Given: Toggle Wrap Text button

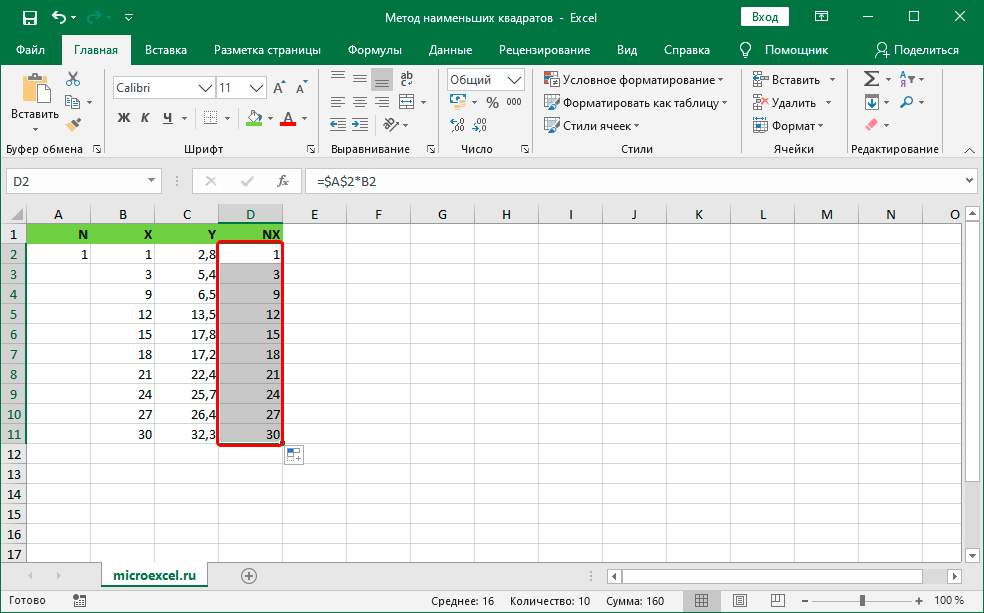Looking at the screenshot, I should (408, 79).
